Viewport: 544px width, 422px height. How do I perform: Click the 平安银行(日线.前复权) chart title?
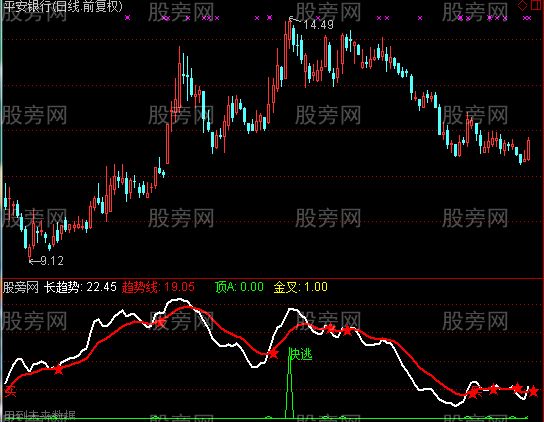(x=63, y=6)
